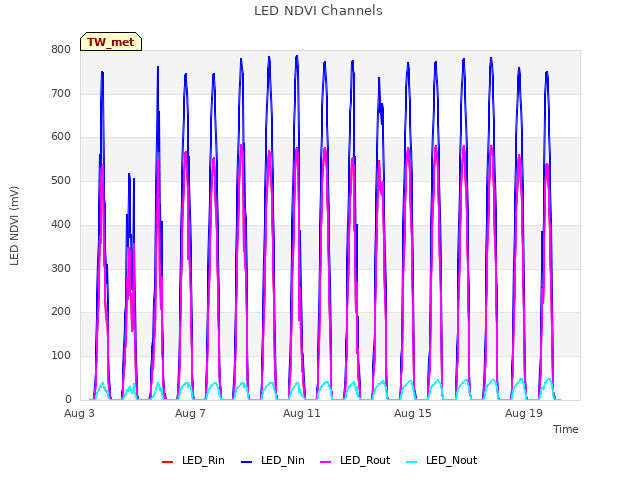Viewport: 640px width, 480px height.
Task: Click the 'Aug 15' x-axis label
Action: click(413, 413)
